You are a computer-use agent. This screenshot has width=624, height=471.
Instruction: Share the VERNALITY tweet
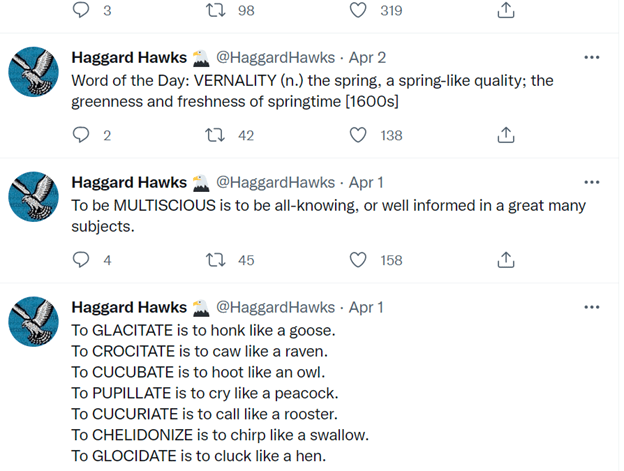pos(506,135)
